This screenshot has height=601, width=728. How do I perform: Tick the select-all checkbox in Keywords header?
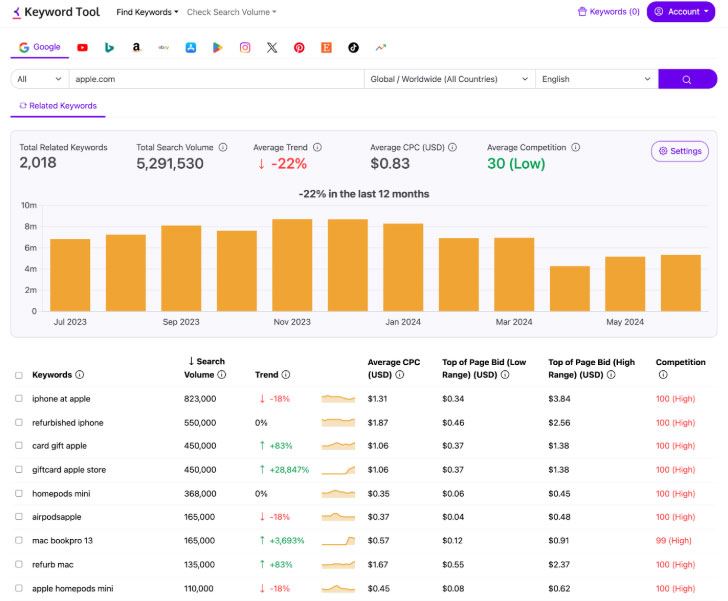tap(19, 375)
